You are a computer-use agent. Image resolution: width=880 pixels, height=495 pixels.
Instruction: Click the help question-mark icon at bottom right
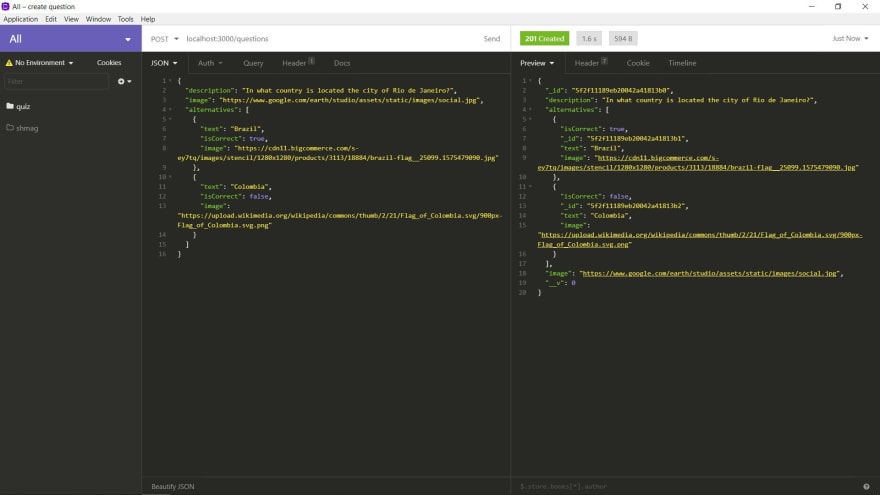tap(866, 487)
